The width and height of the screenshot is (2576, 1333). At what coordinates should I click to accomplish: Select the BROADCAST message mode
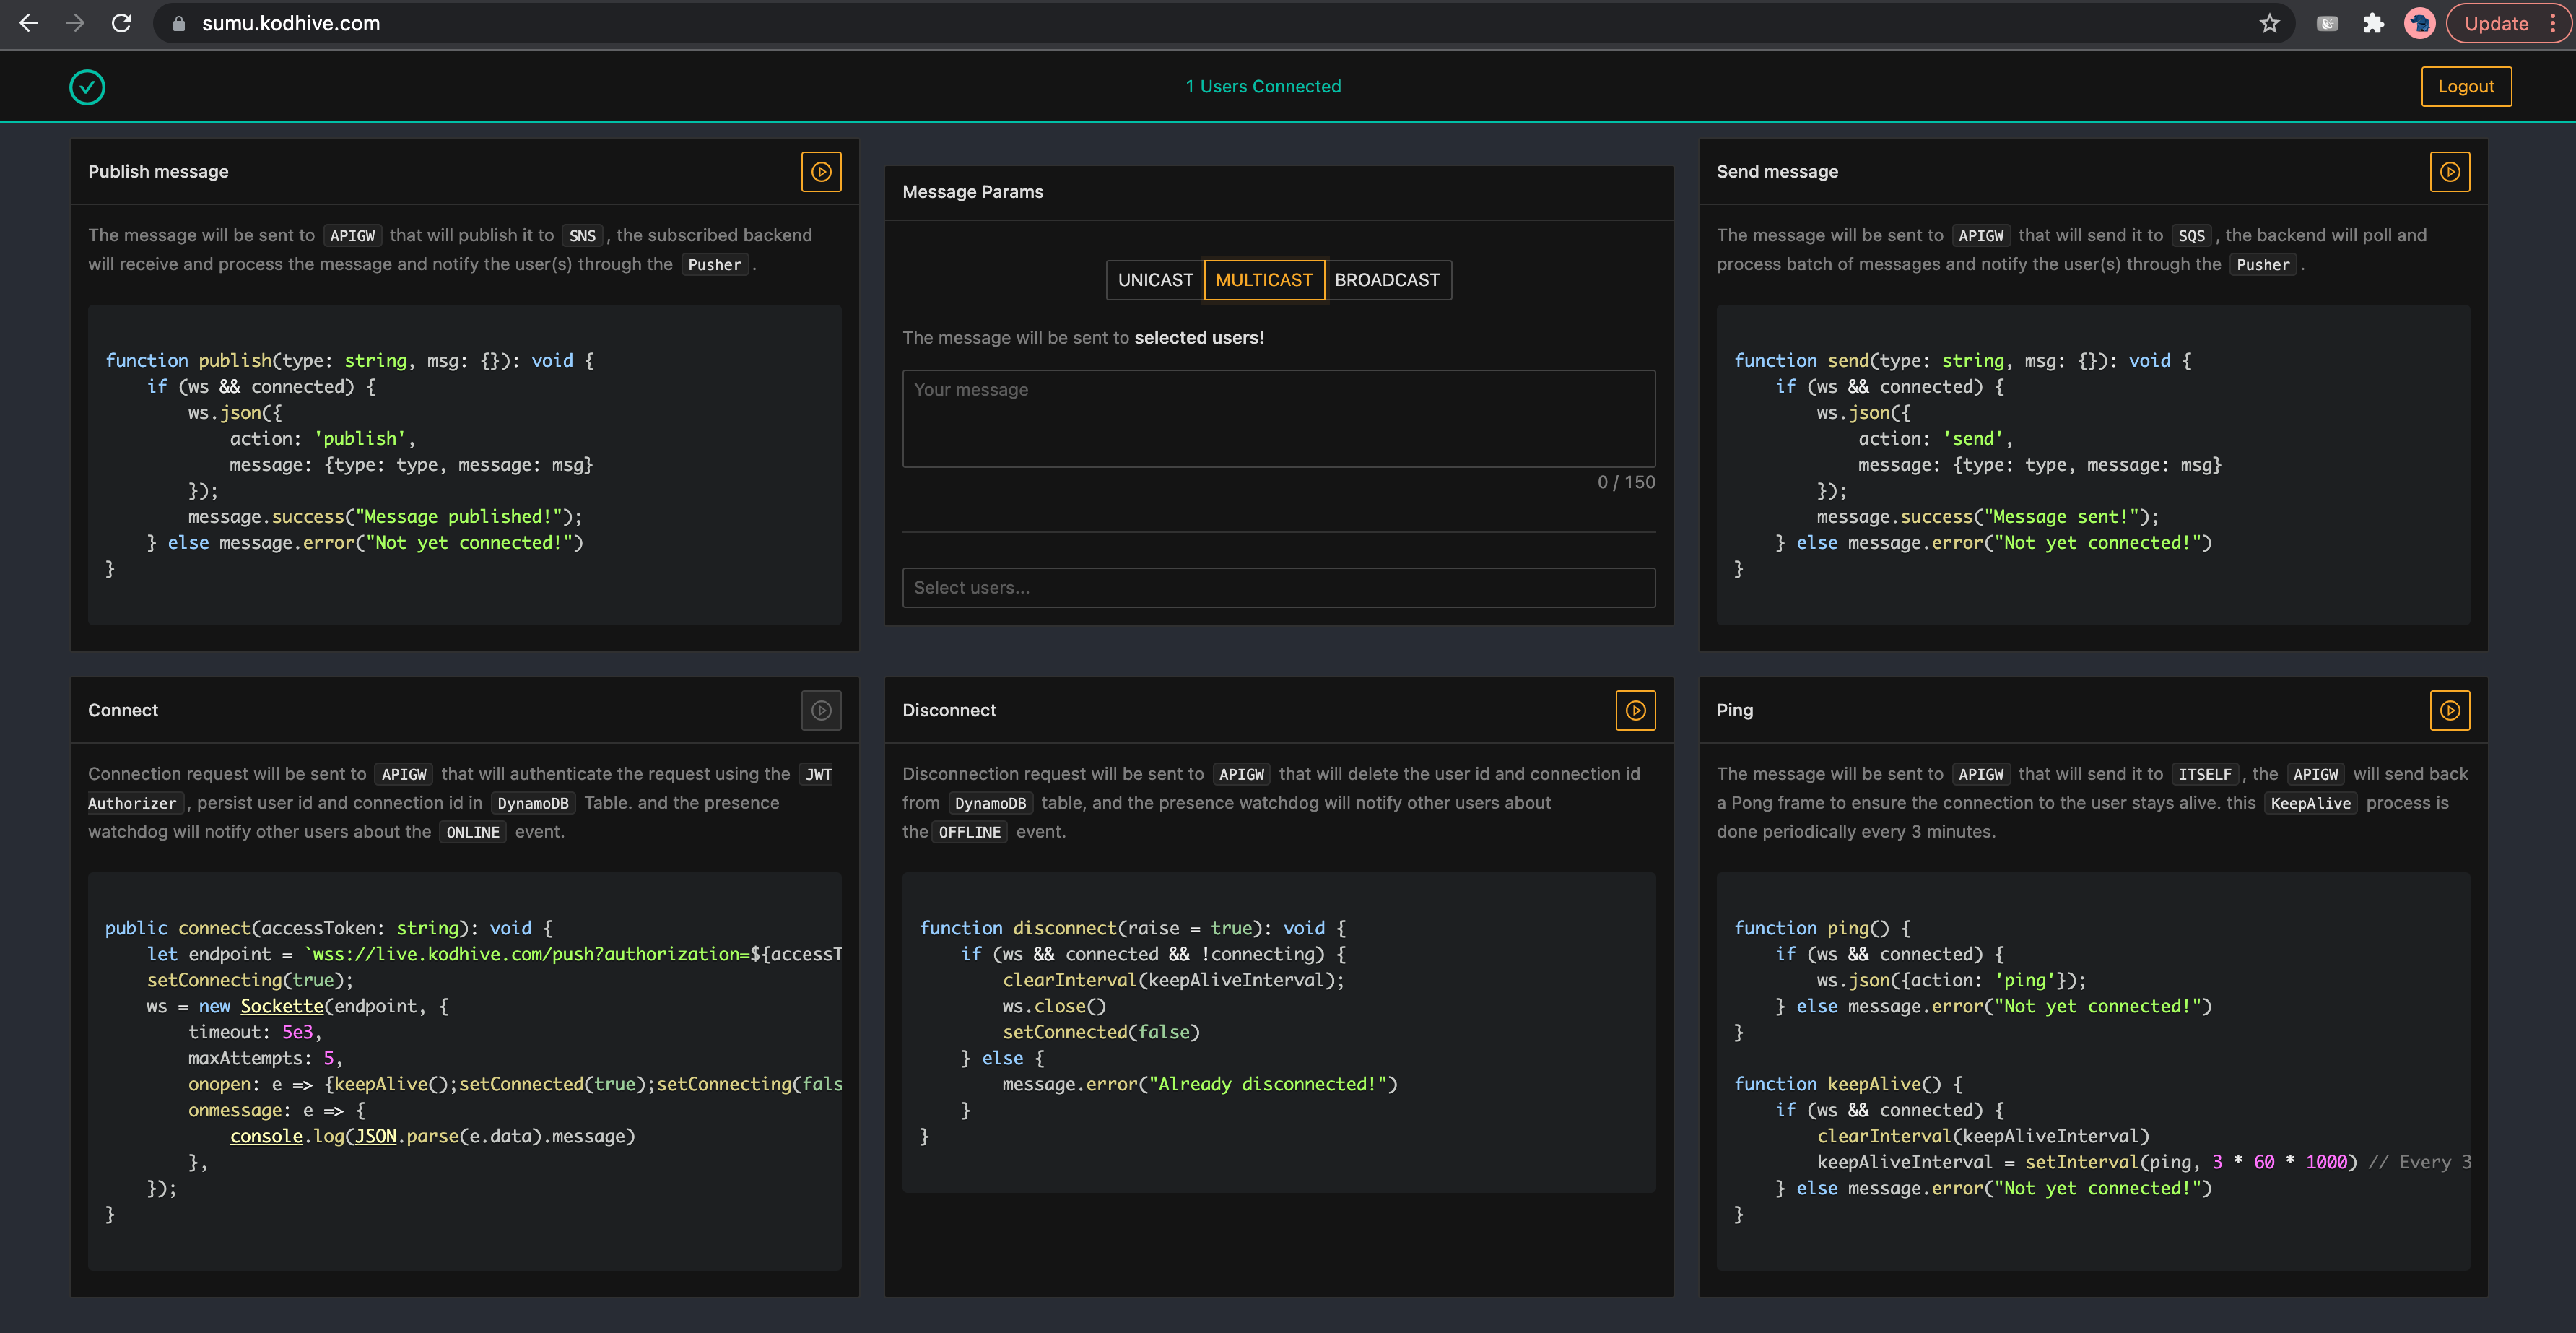pyautogui.click(x=1387, y=280)
